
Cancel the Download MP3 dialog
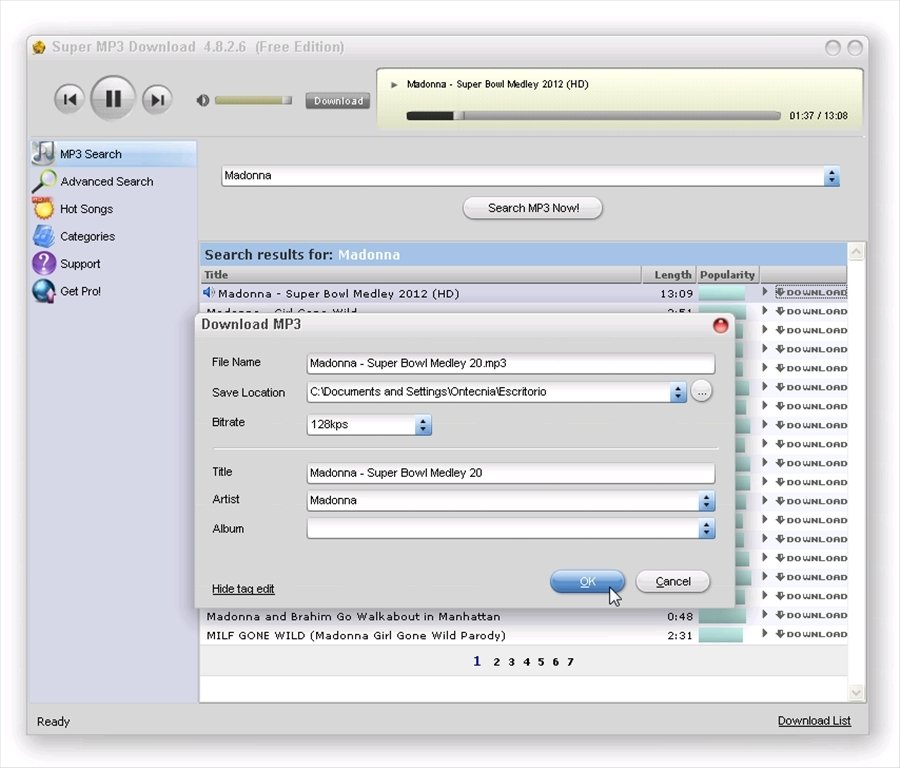click(x=673, y=581)
